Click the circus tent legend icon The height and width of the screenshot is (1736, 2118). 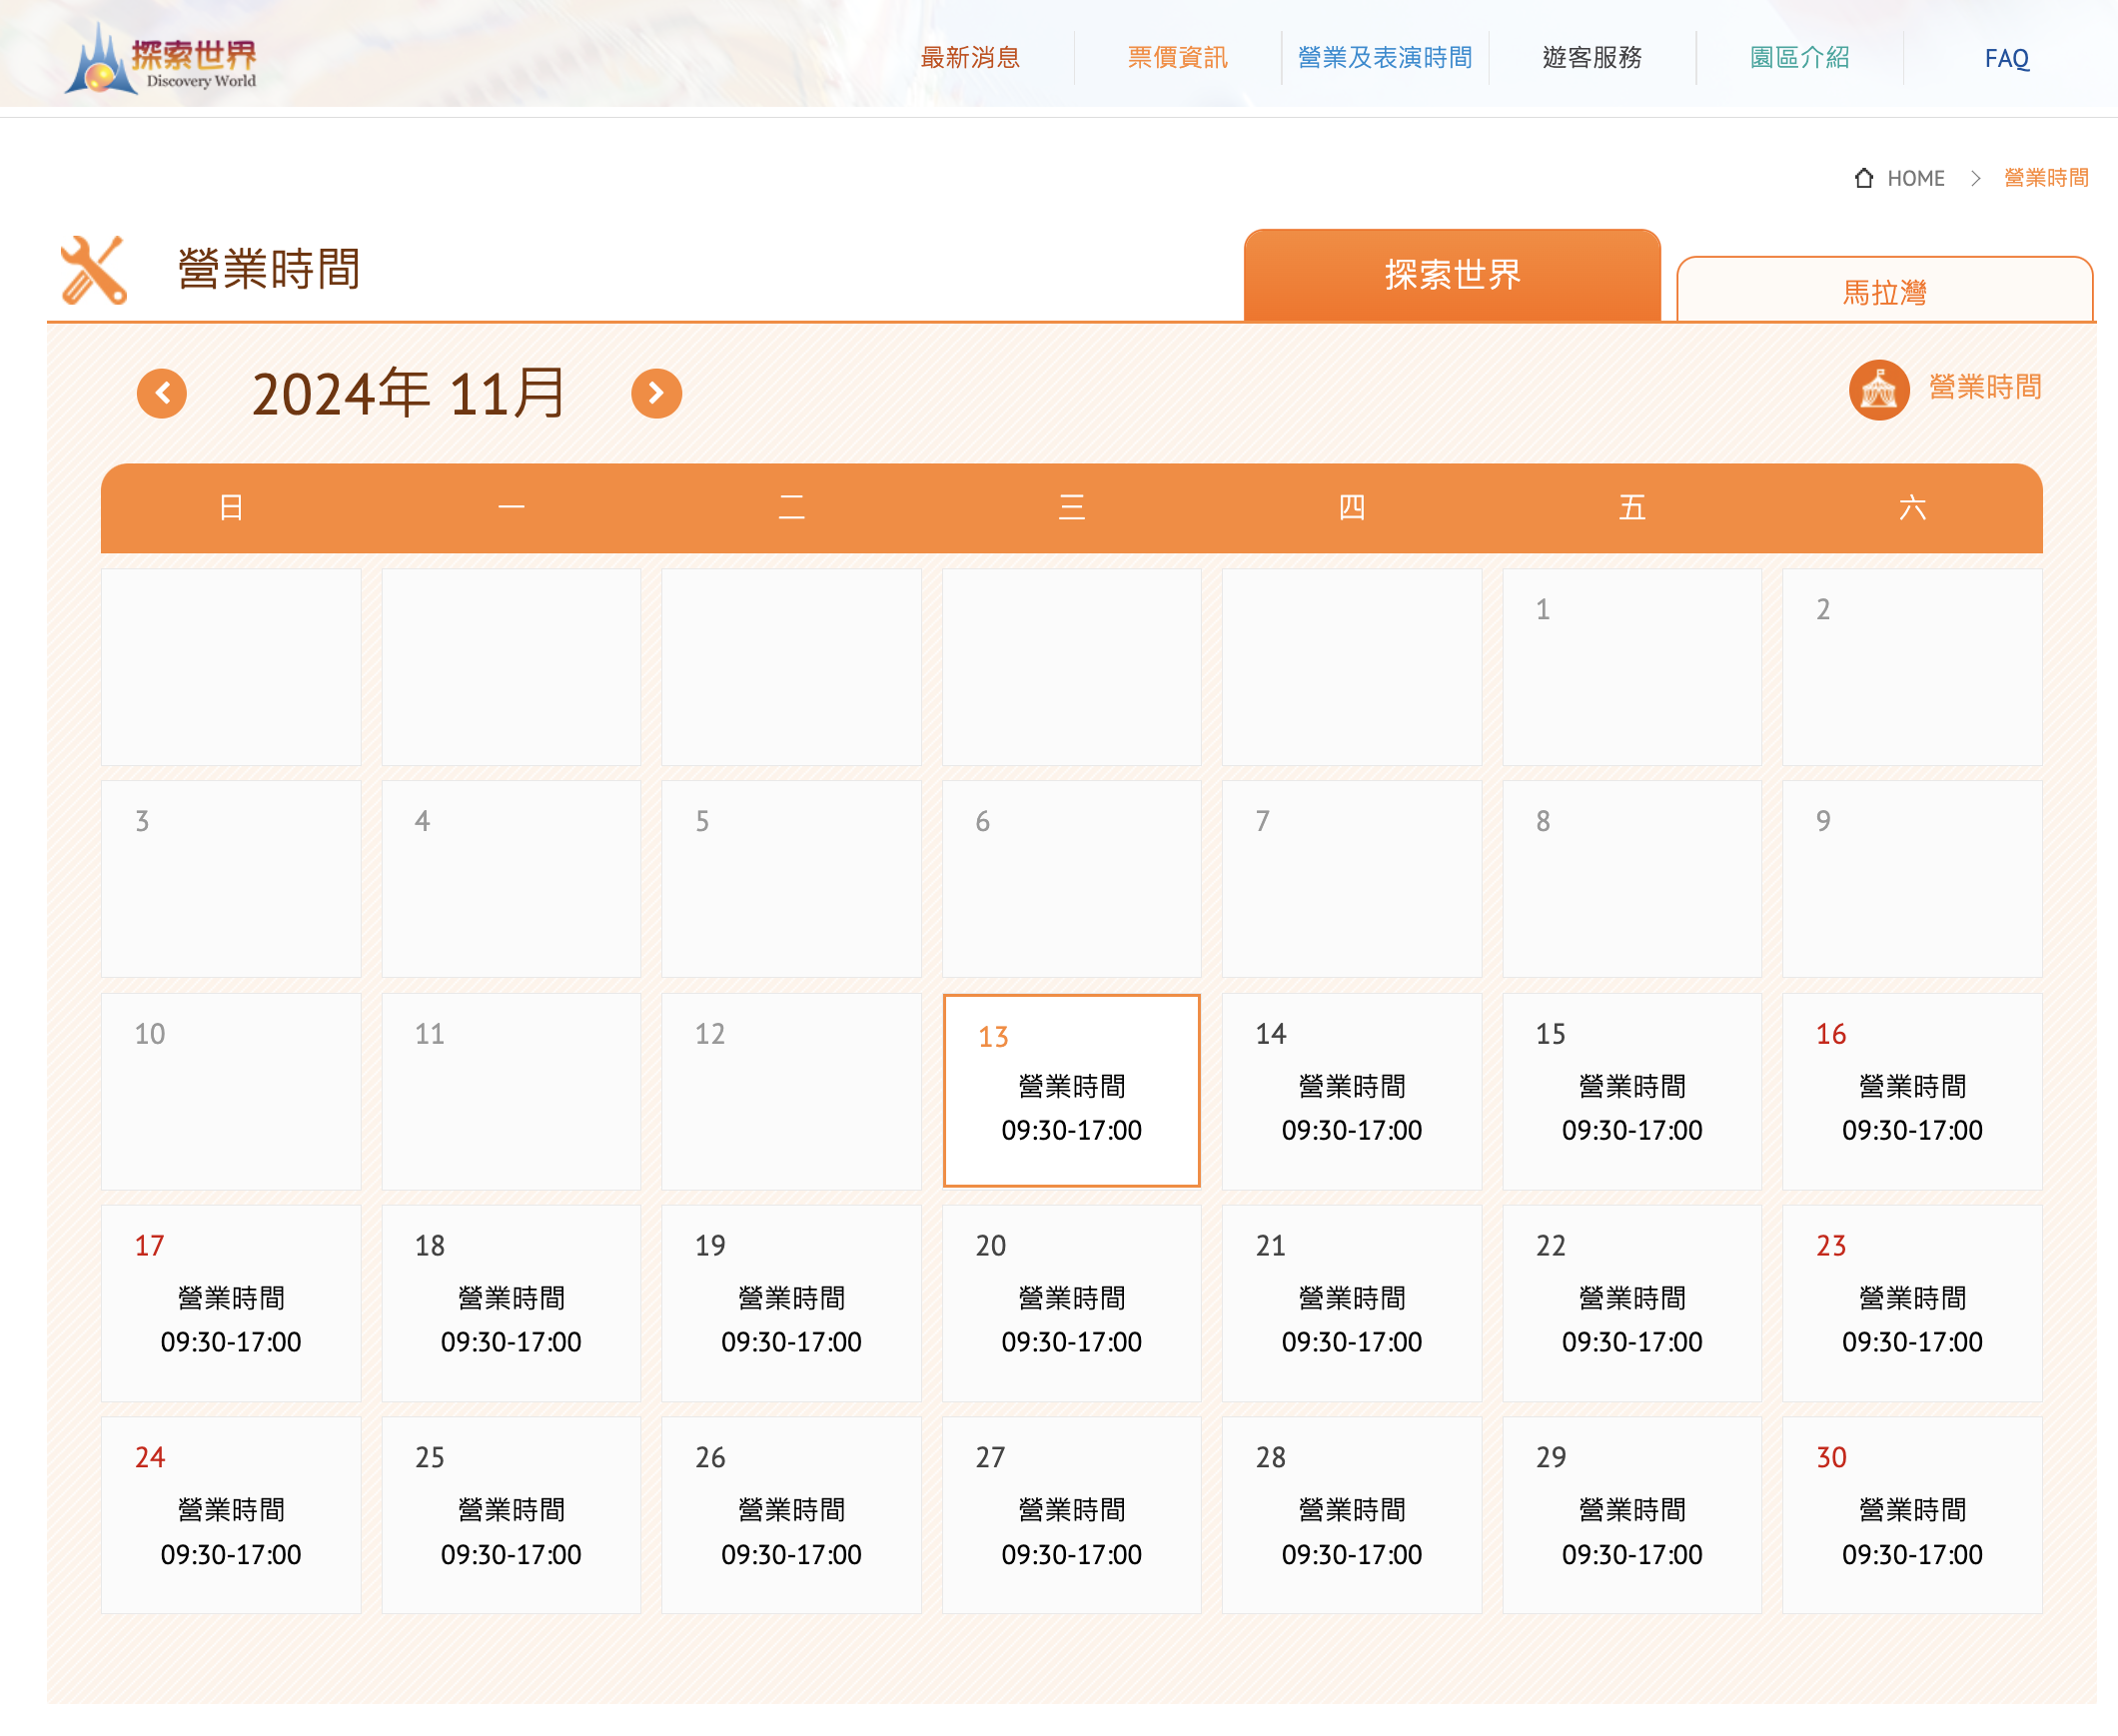1878,389
